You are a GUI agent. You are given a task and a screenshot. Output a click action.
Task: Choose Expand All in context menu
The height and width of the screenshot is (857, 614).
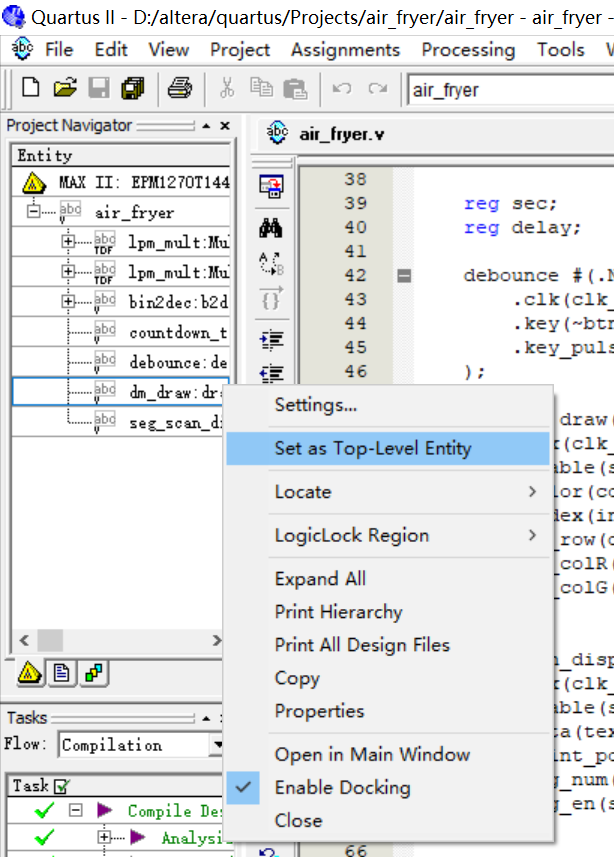388,579
